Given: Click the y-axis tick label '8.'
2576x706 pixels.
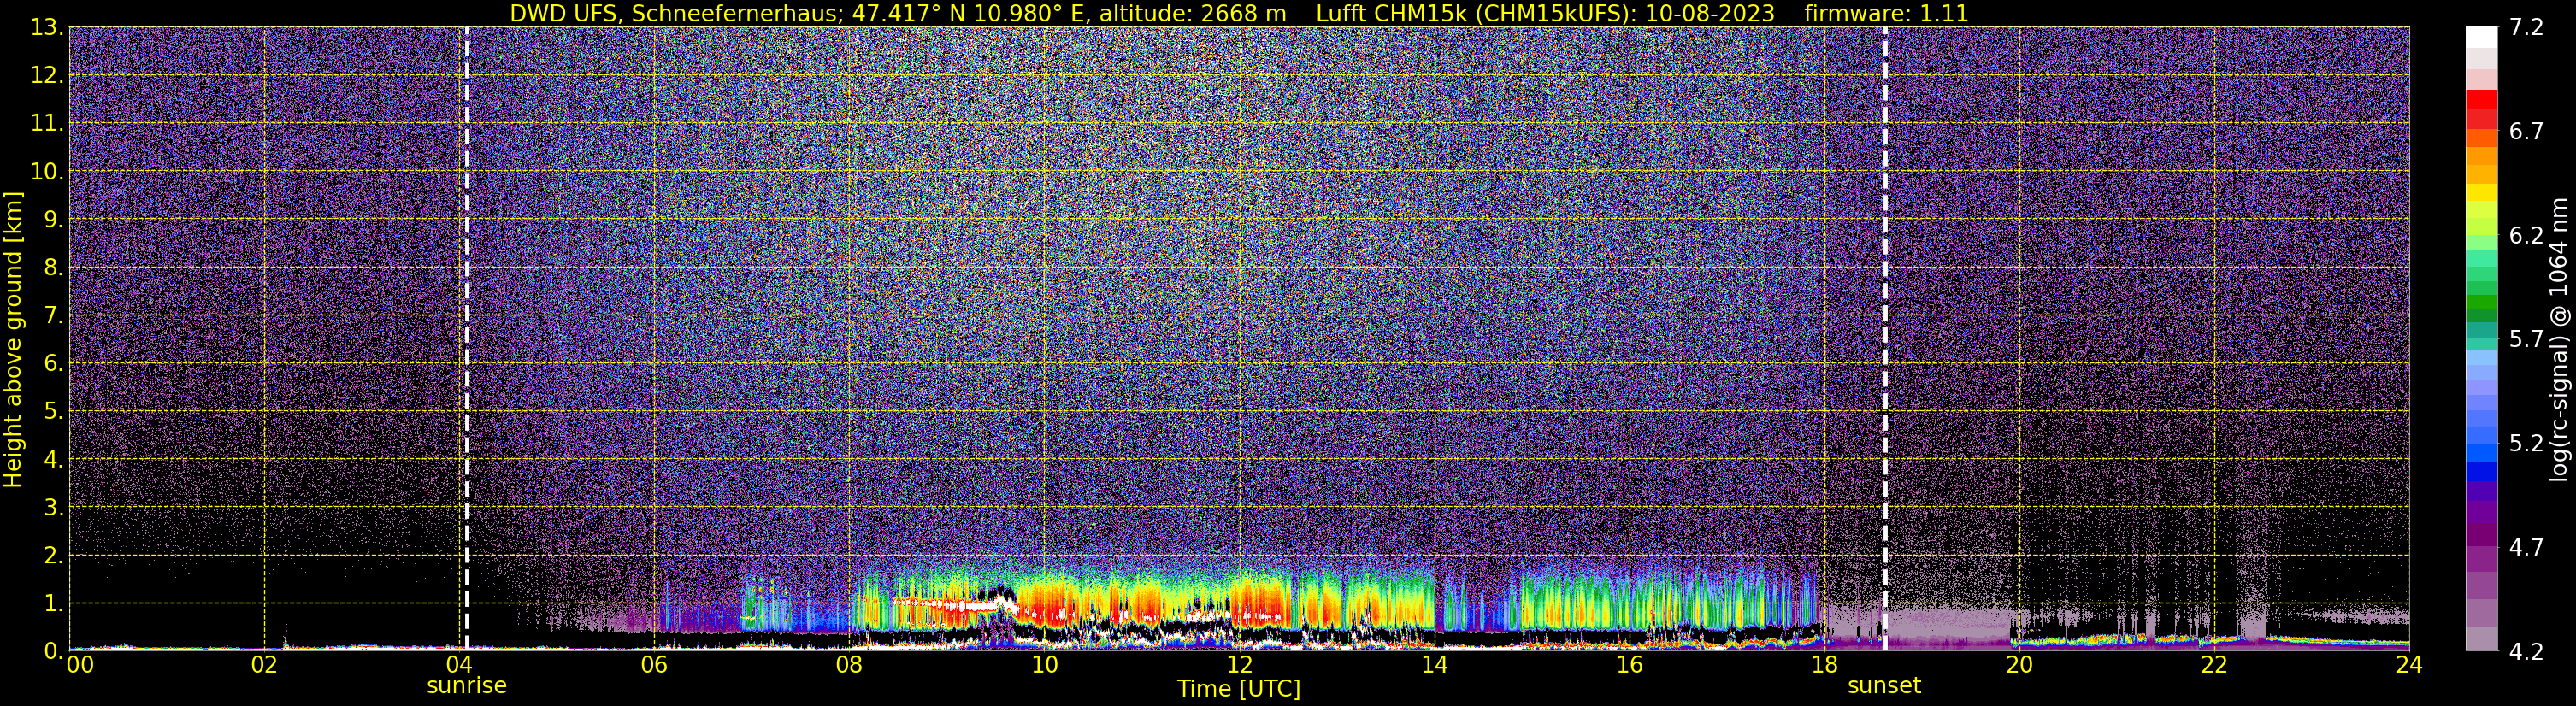Looking at the screenshot, I should click(x=53, y=268).
